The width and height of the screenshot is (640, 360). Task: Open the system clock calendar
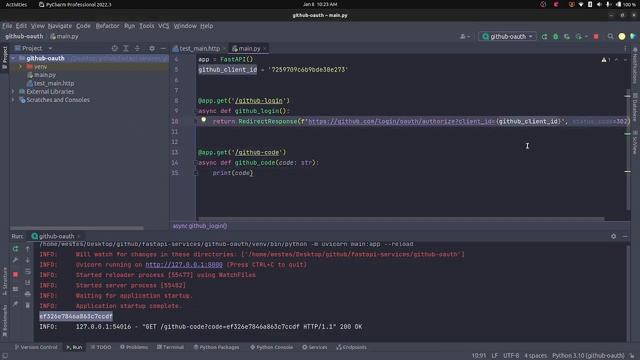coord(320,4)
